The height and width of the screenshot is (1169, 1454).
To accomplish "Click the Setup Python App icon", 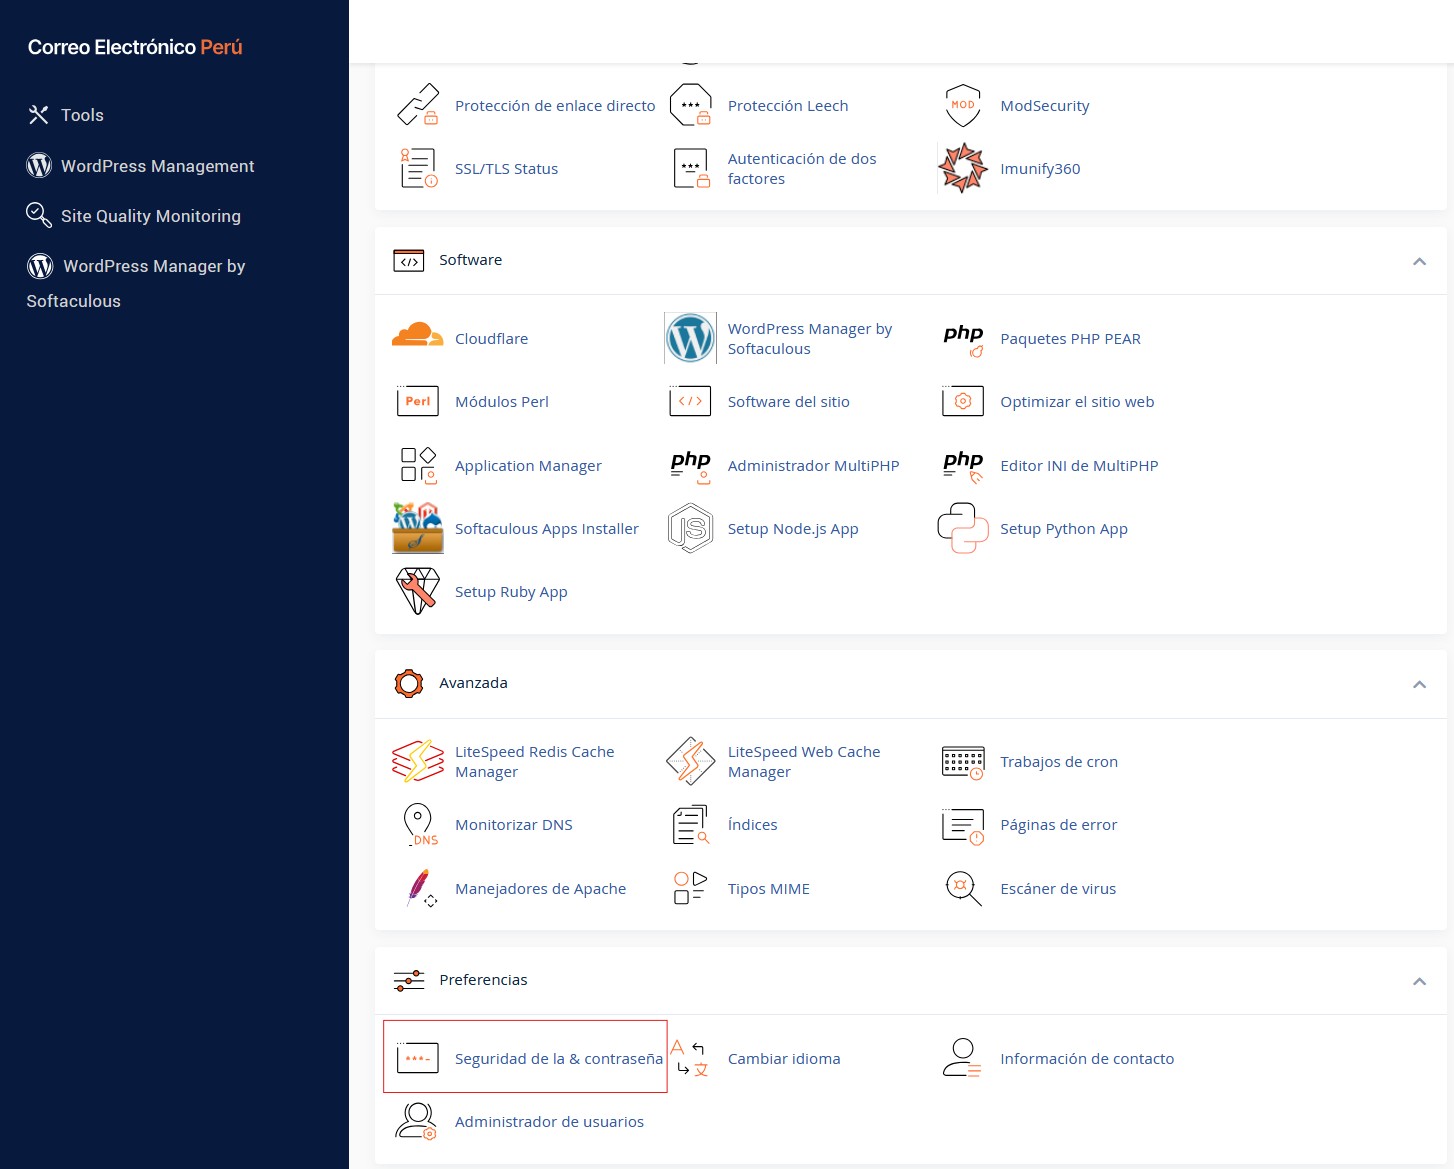I will click(x=962, y=528).
